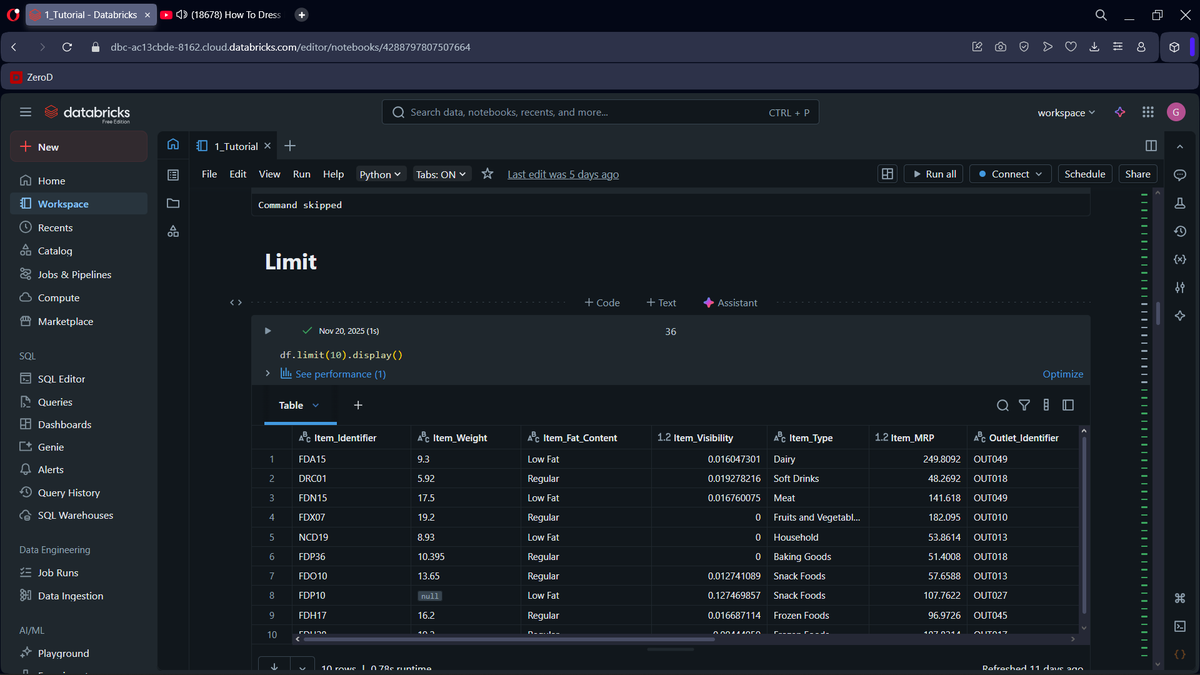The width and height of the screenshot is (1200, 675).
Task: Sort by the Item_Identifier column header
Action: coord(345,438)
